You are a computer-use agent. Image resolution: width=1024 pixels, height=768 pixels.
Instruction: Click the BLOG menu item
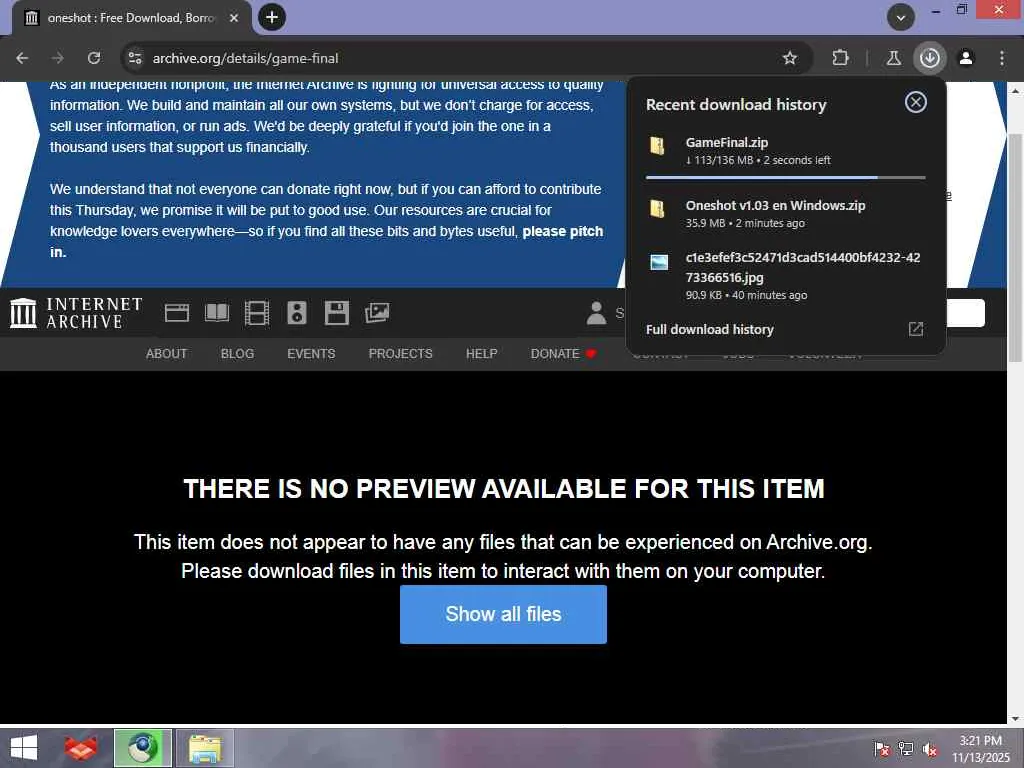[237, 353]
